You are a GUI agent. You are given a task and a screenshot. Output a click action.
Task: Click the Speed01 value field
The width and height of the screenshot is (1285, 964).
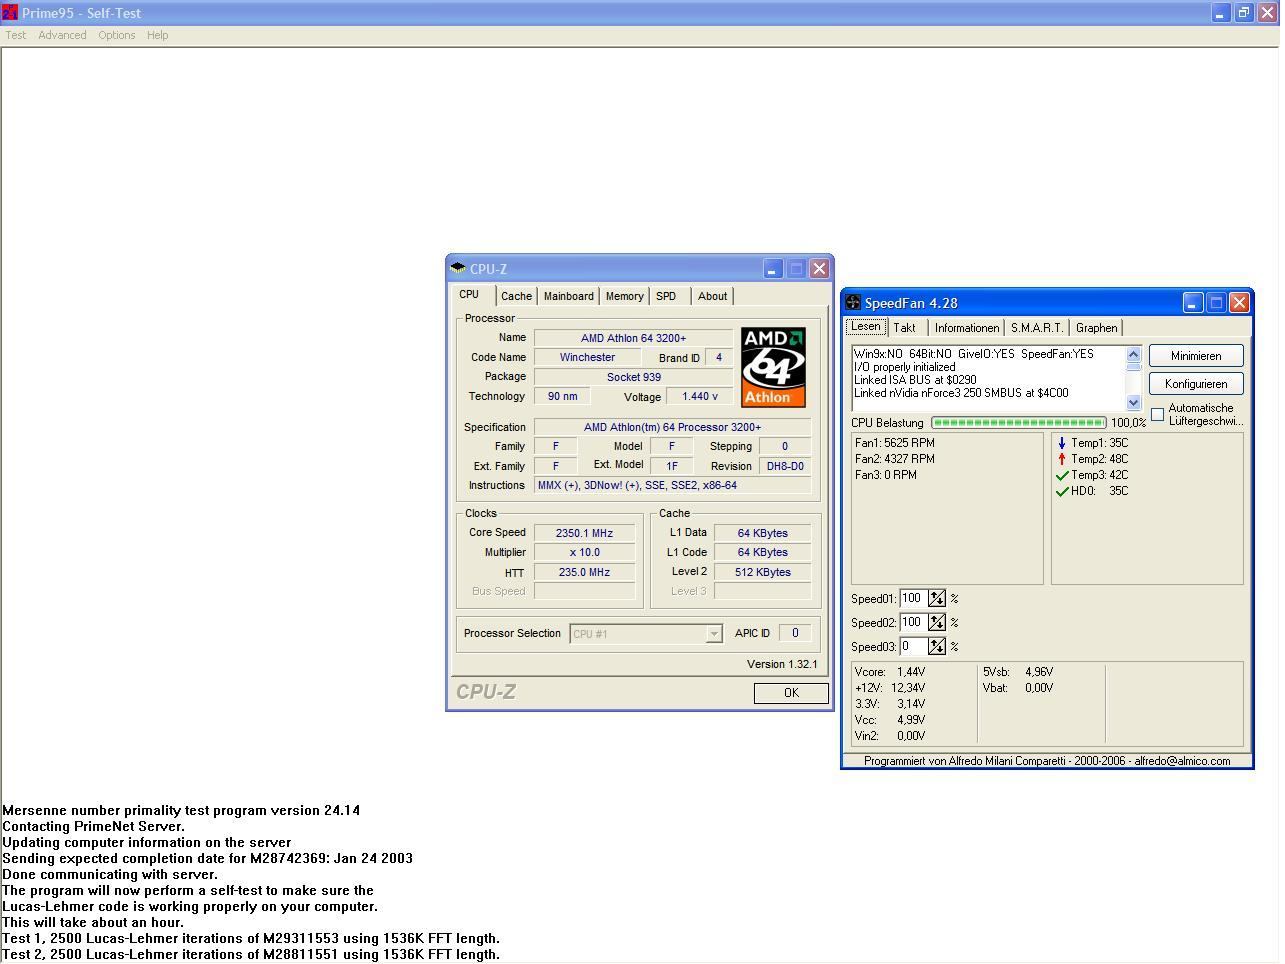tap(913, 598)
